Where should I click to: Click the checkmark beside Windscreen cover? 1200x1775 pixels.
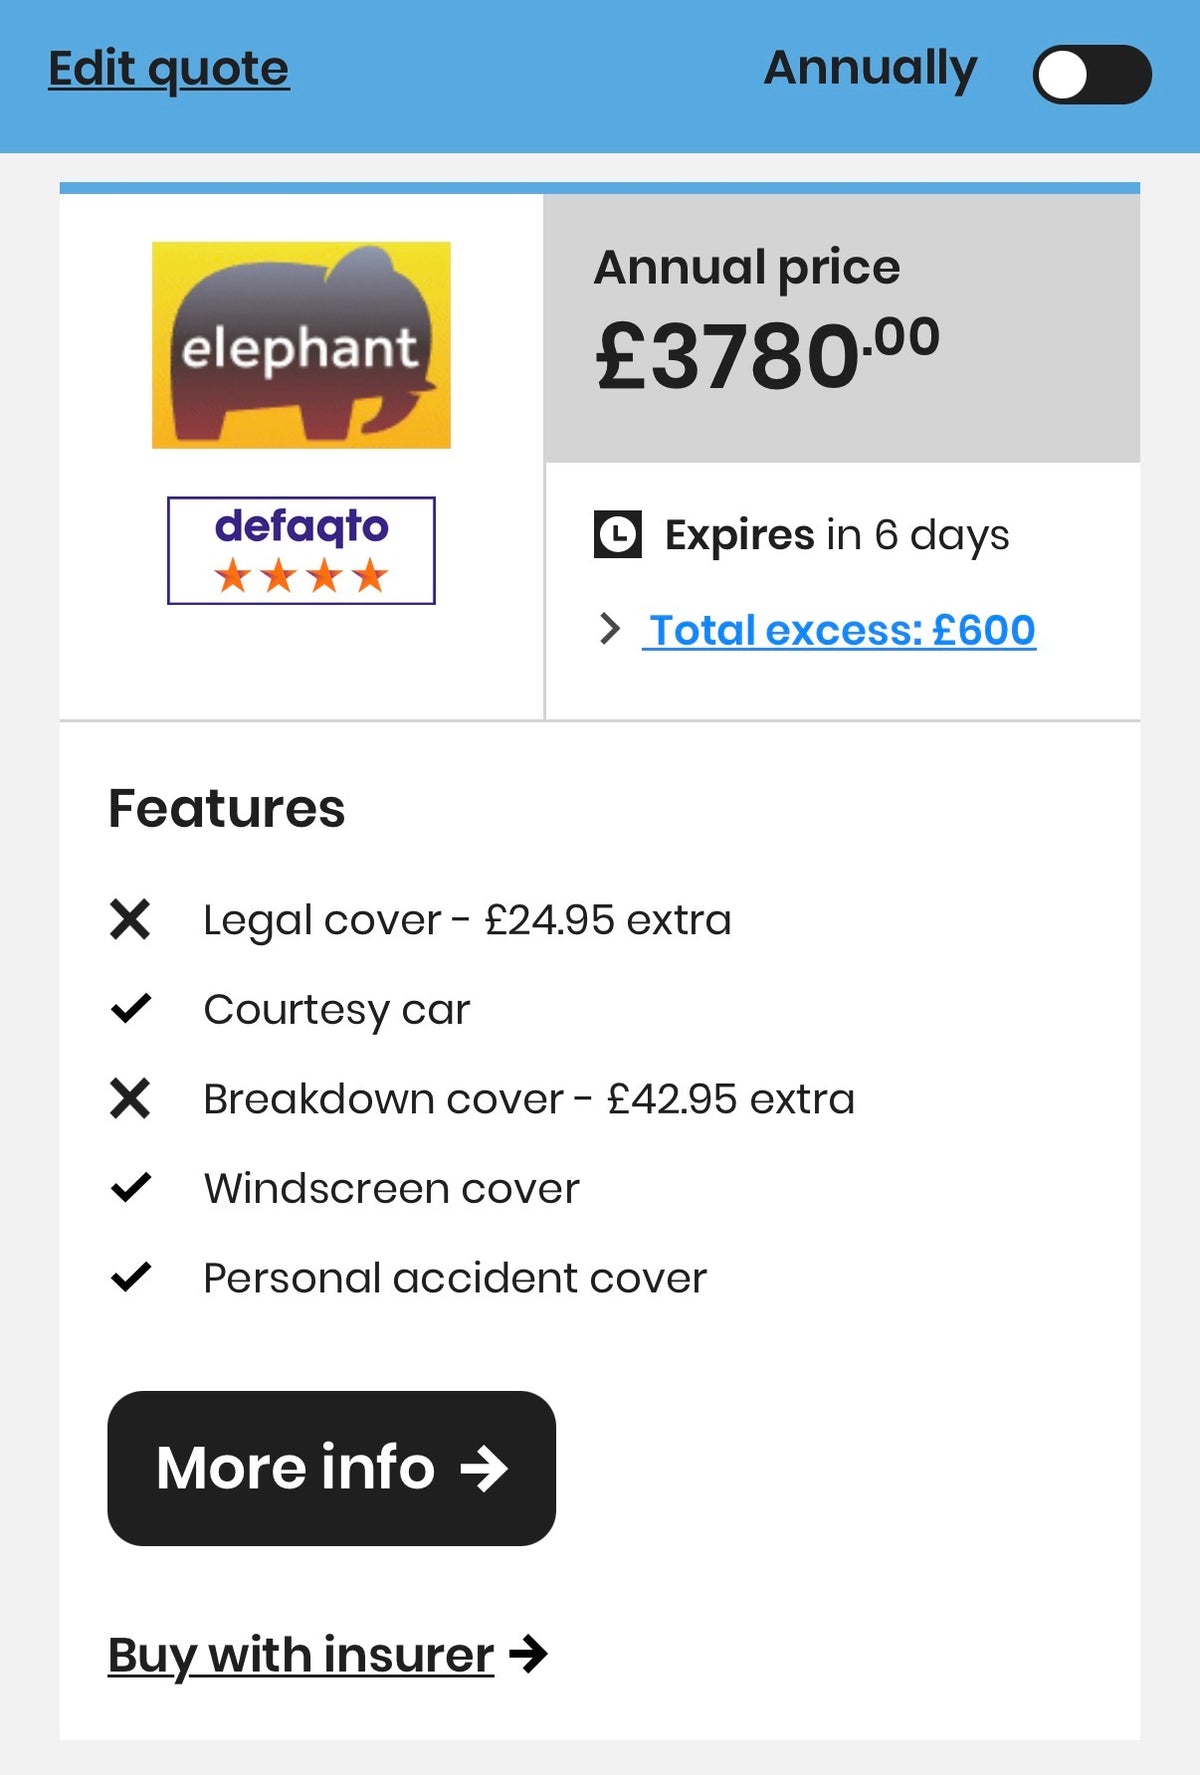point(130,1187)
